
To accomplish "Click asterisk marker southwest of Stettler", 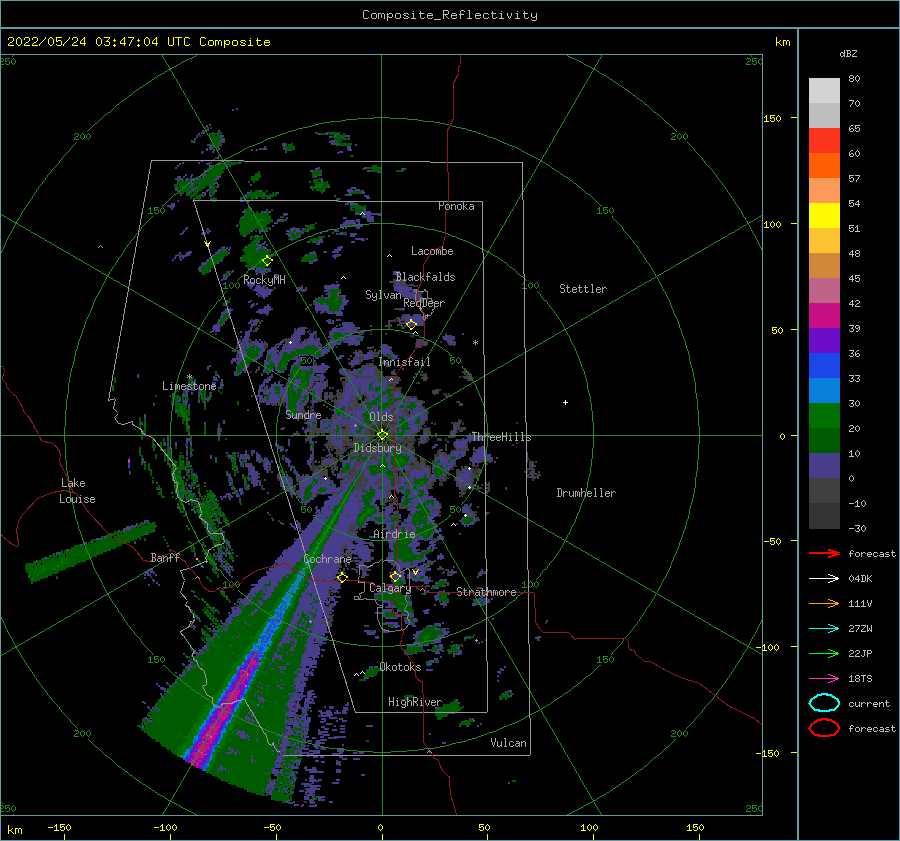I will (475, 343).
